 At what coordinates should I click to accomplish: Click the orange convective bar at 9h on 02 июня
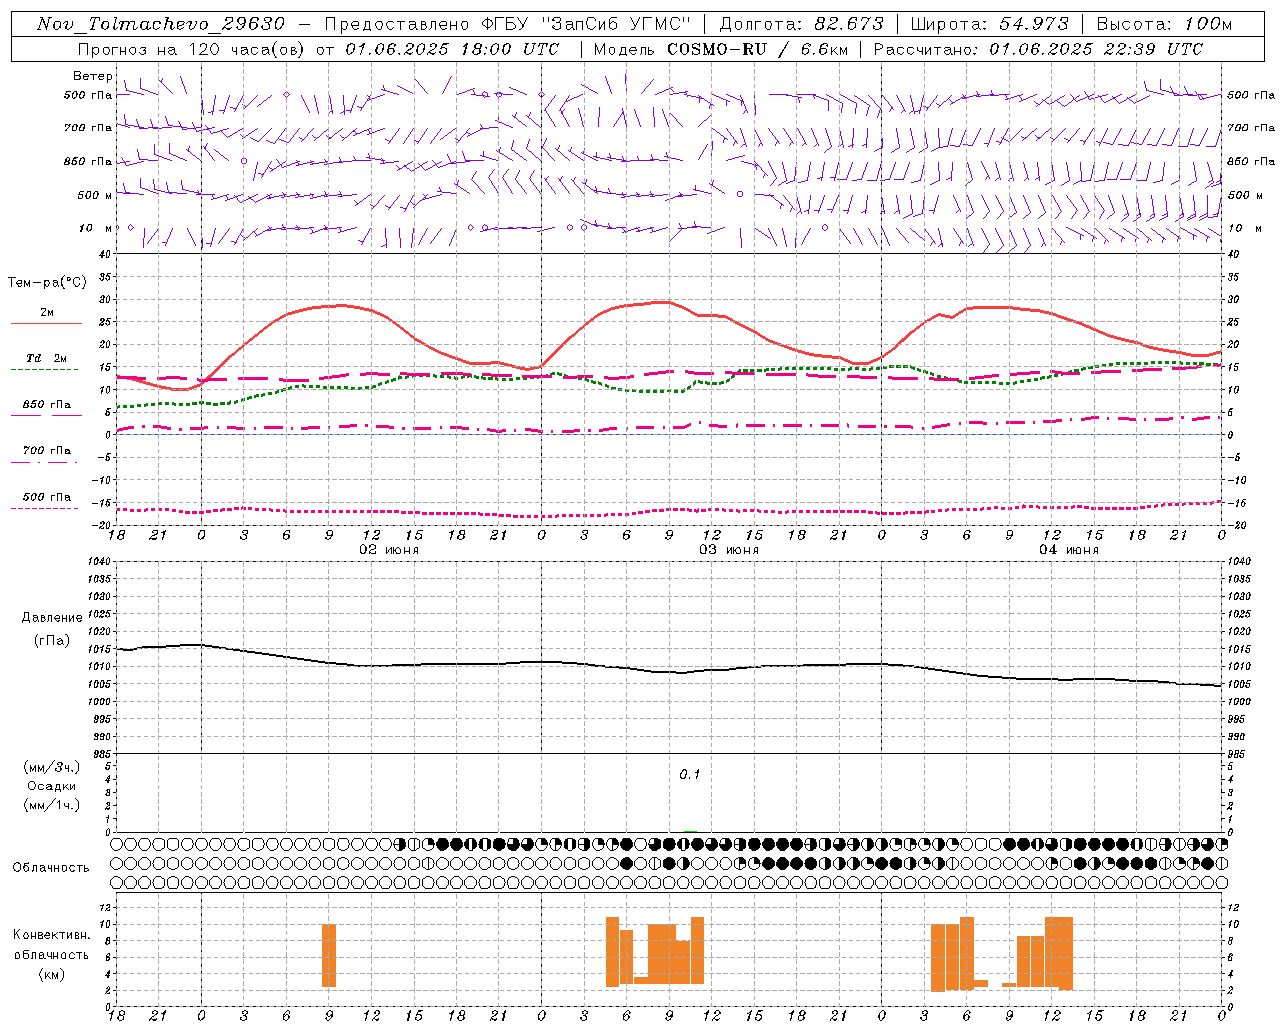pyautogui.click(x=329, y=955)
